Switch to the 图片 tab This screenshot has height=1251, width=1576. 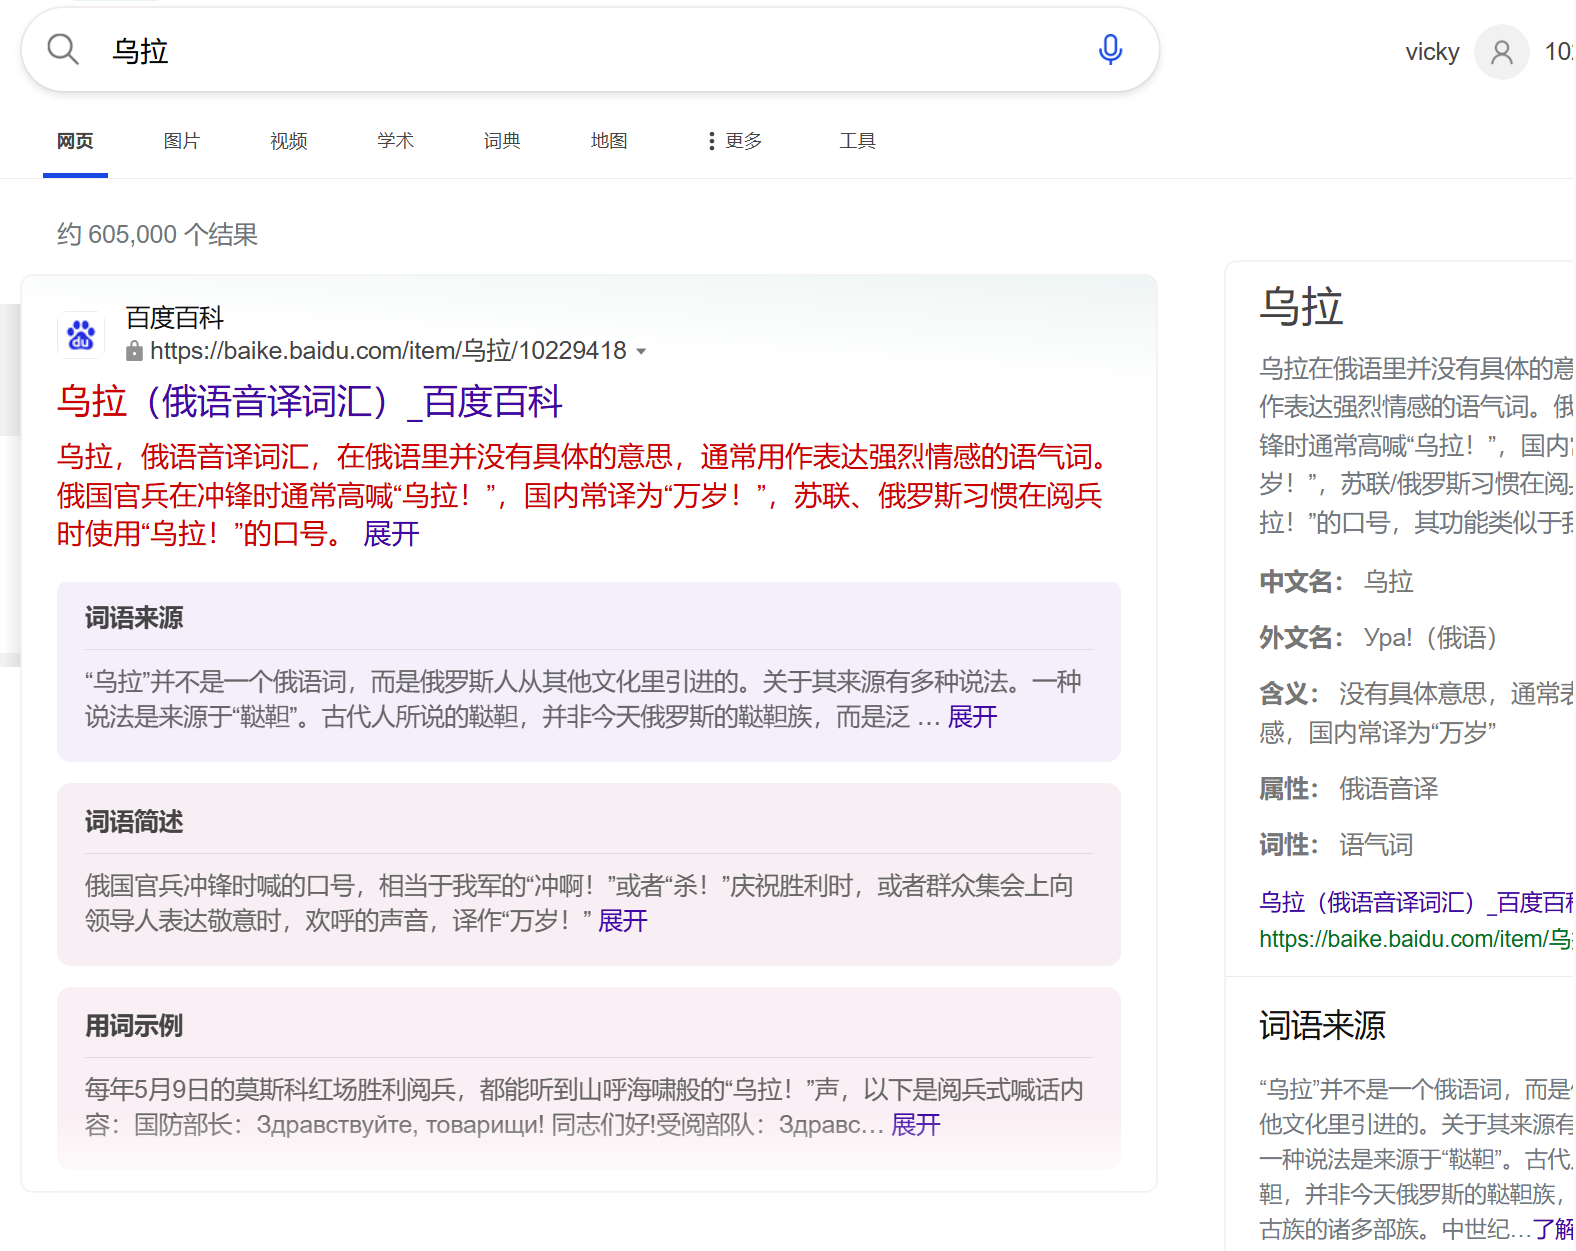(x=182, y=141)
